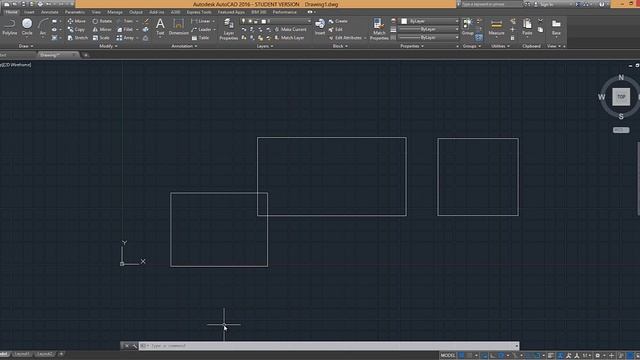Open the Insert ribbon tab
Image resolution: width=640 pixels, height=360 pixels.
coord(29,12)
